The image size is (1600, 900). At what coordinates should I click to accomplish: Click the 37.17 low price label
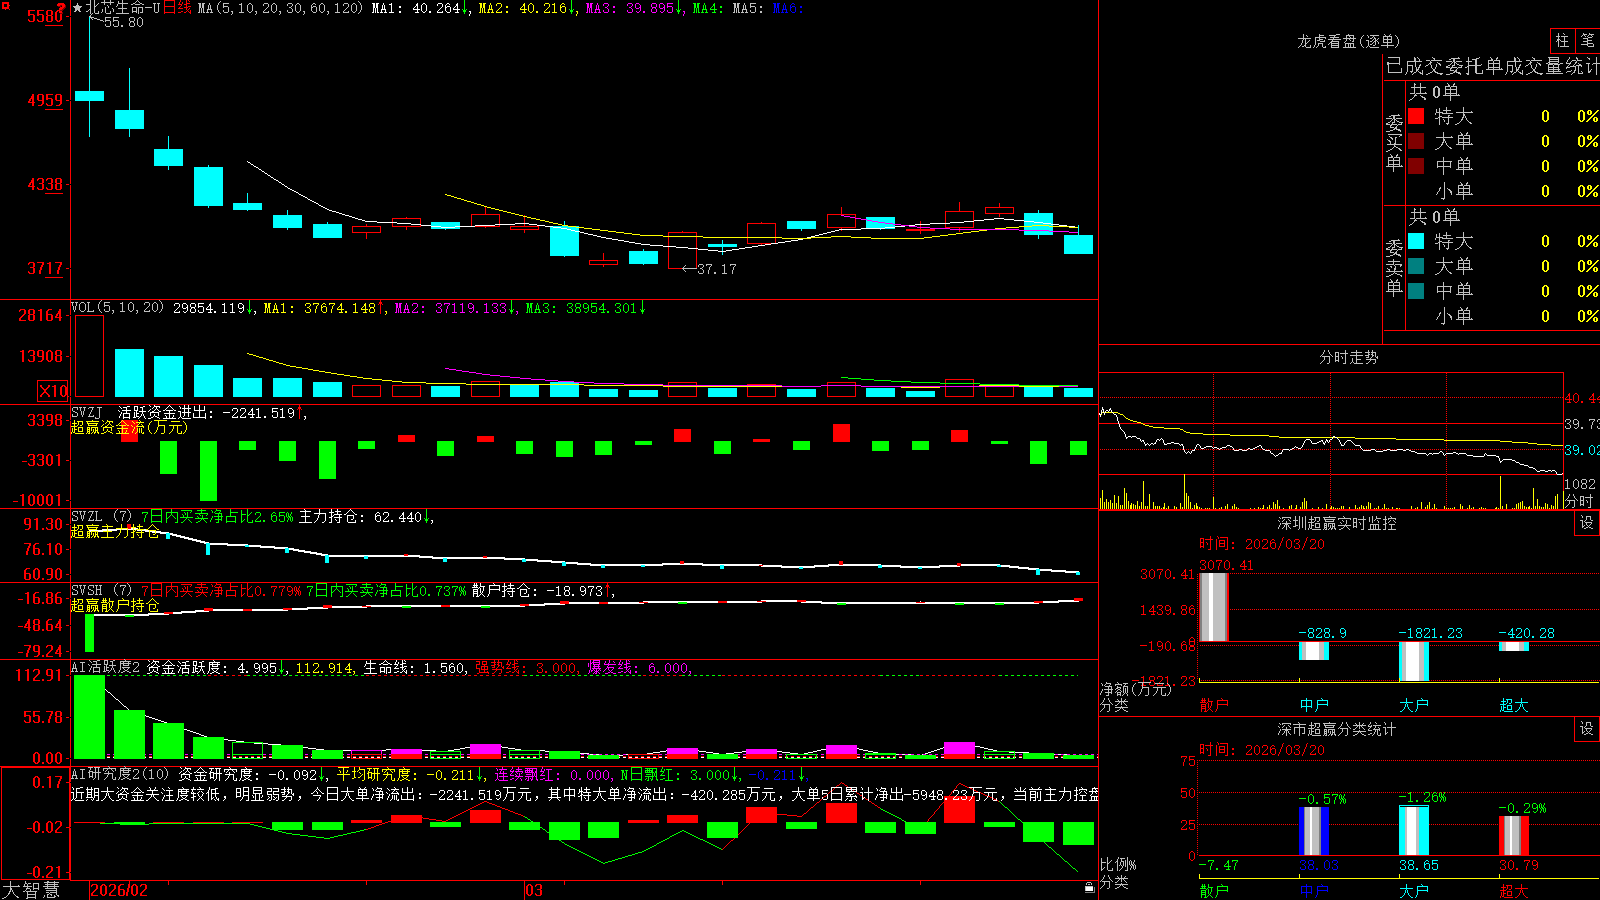716,269
